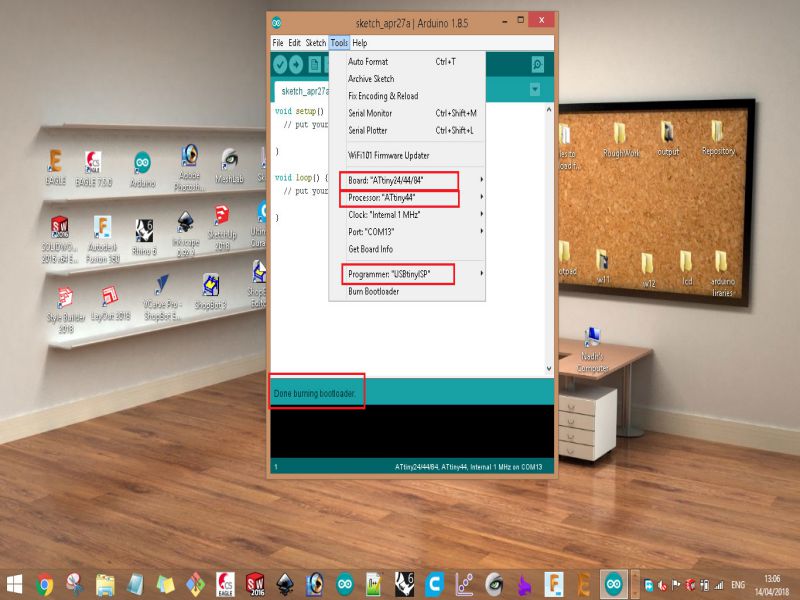Click the editor scrollbar down arrow

(x=549, y=368)
